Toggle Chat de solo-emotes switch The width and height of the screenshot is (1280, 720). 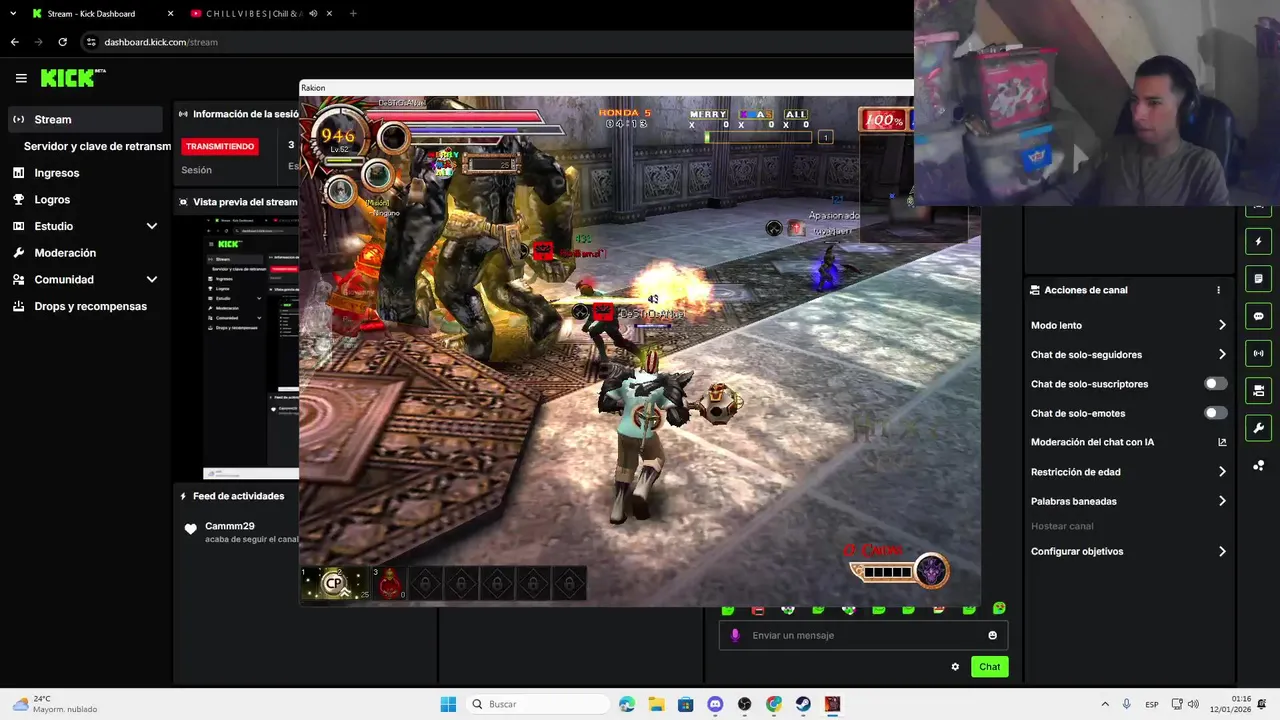(1215, 413)
